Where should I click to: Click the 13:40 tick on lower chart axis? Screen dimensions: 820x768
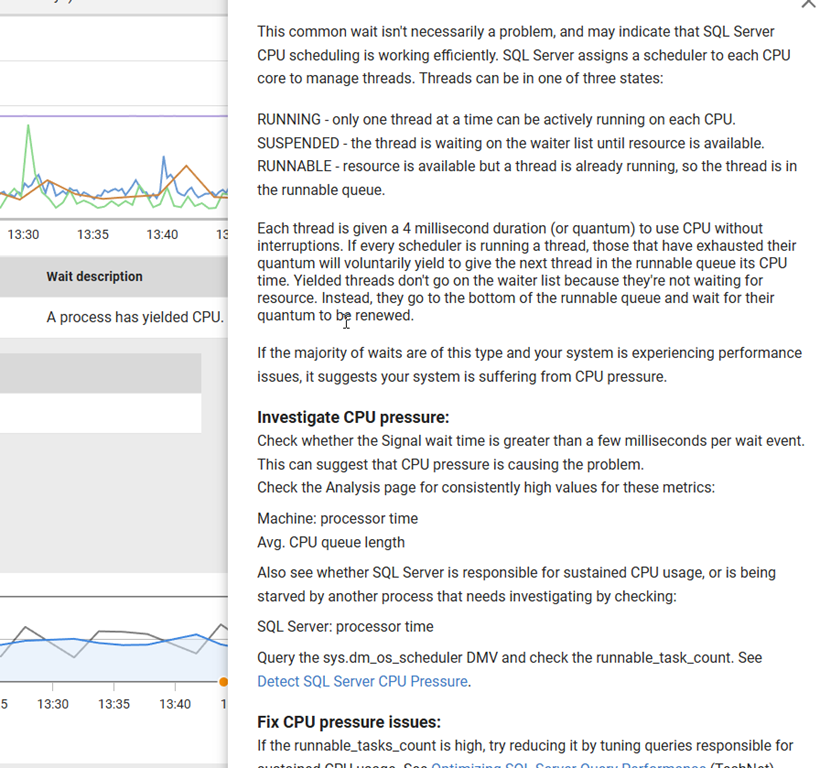pyautogui.click(x=175, y=704)
